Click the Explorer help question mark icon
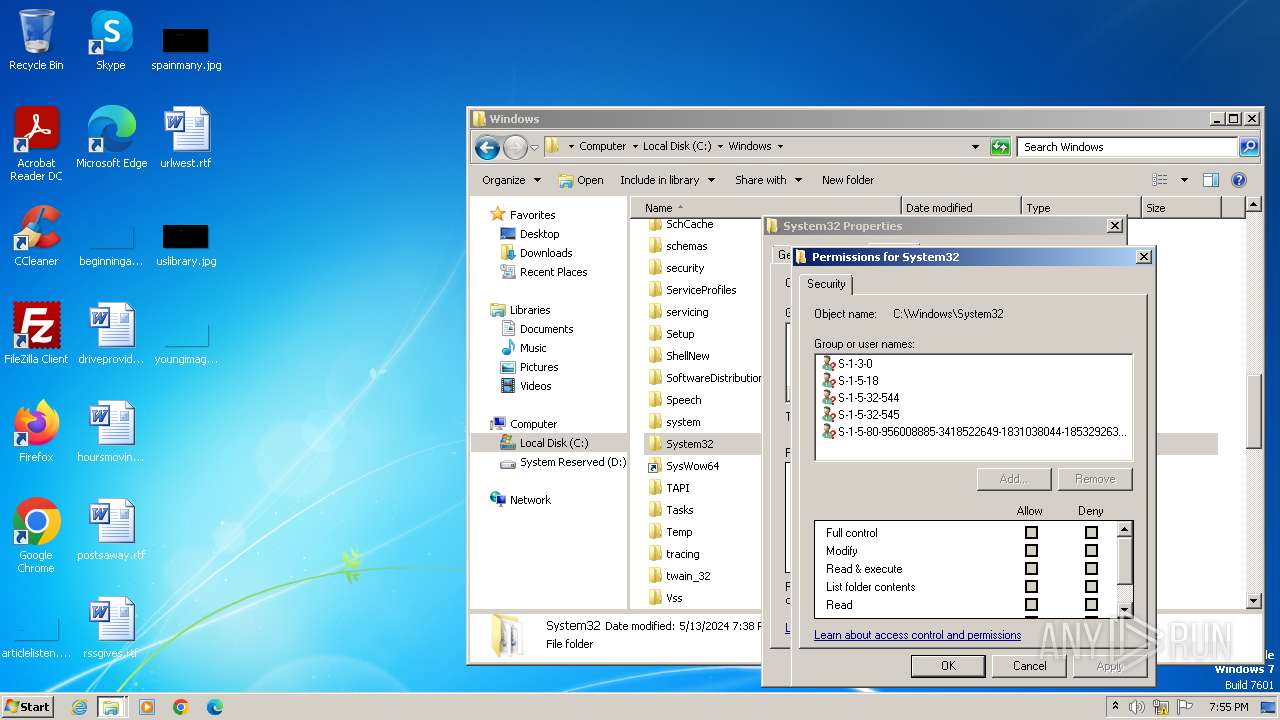Viewport: 1280px width, 720px height. [x=1239, y=180]
